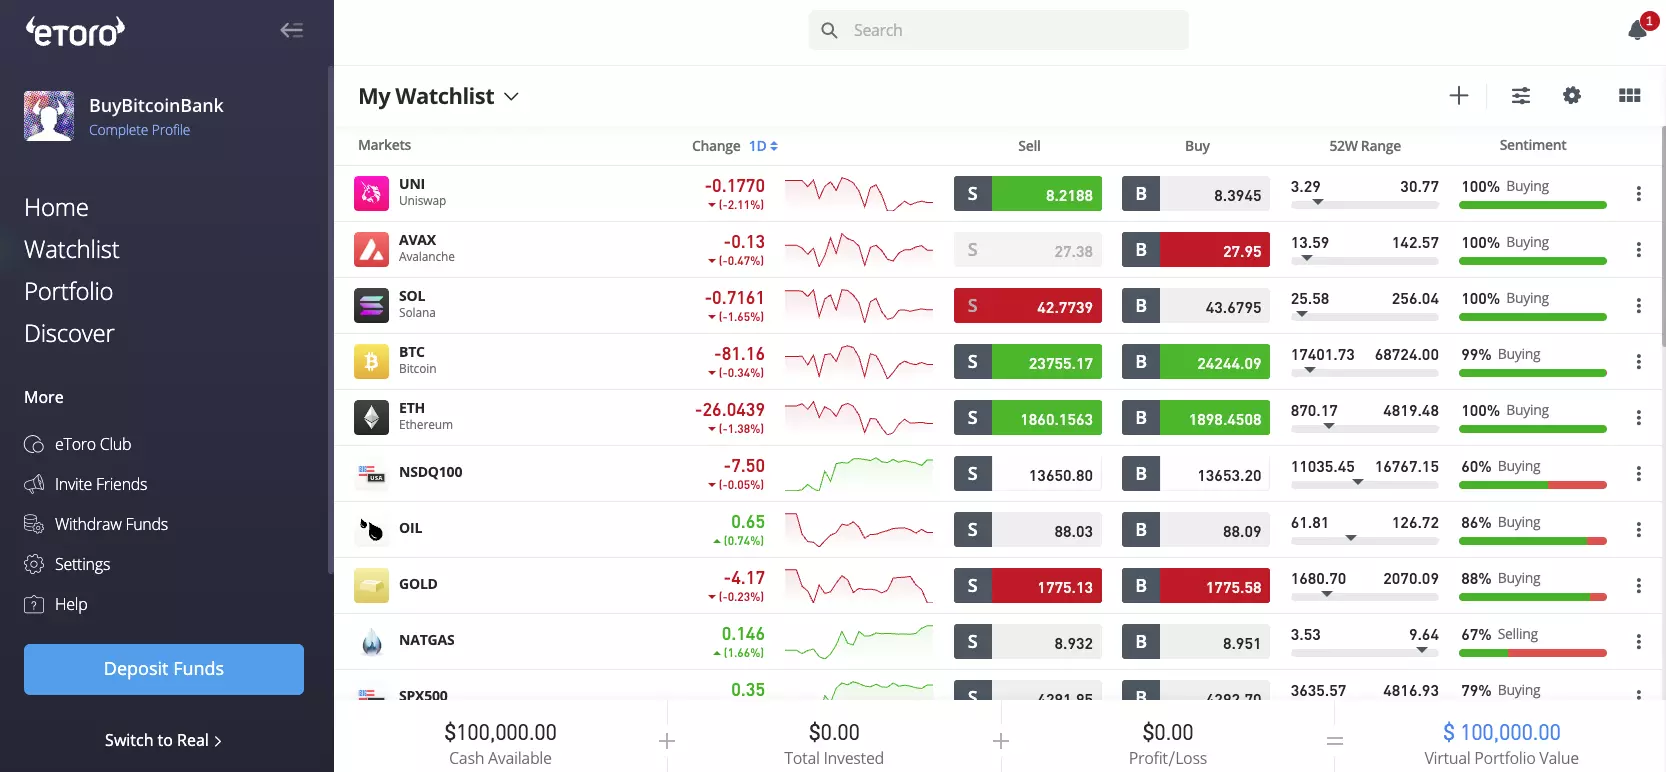
Task: Click the eToro logo
Action: (x=75, y=32)
